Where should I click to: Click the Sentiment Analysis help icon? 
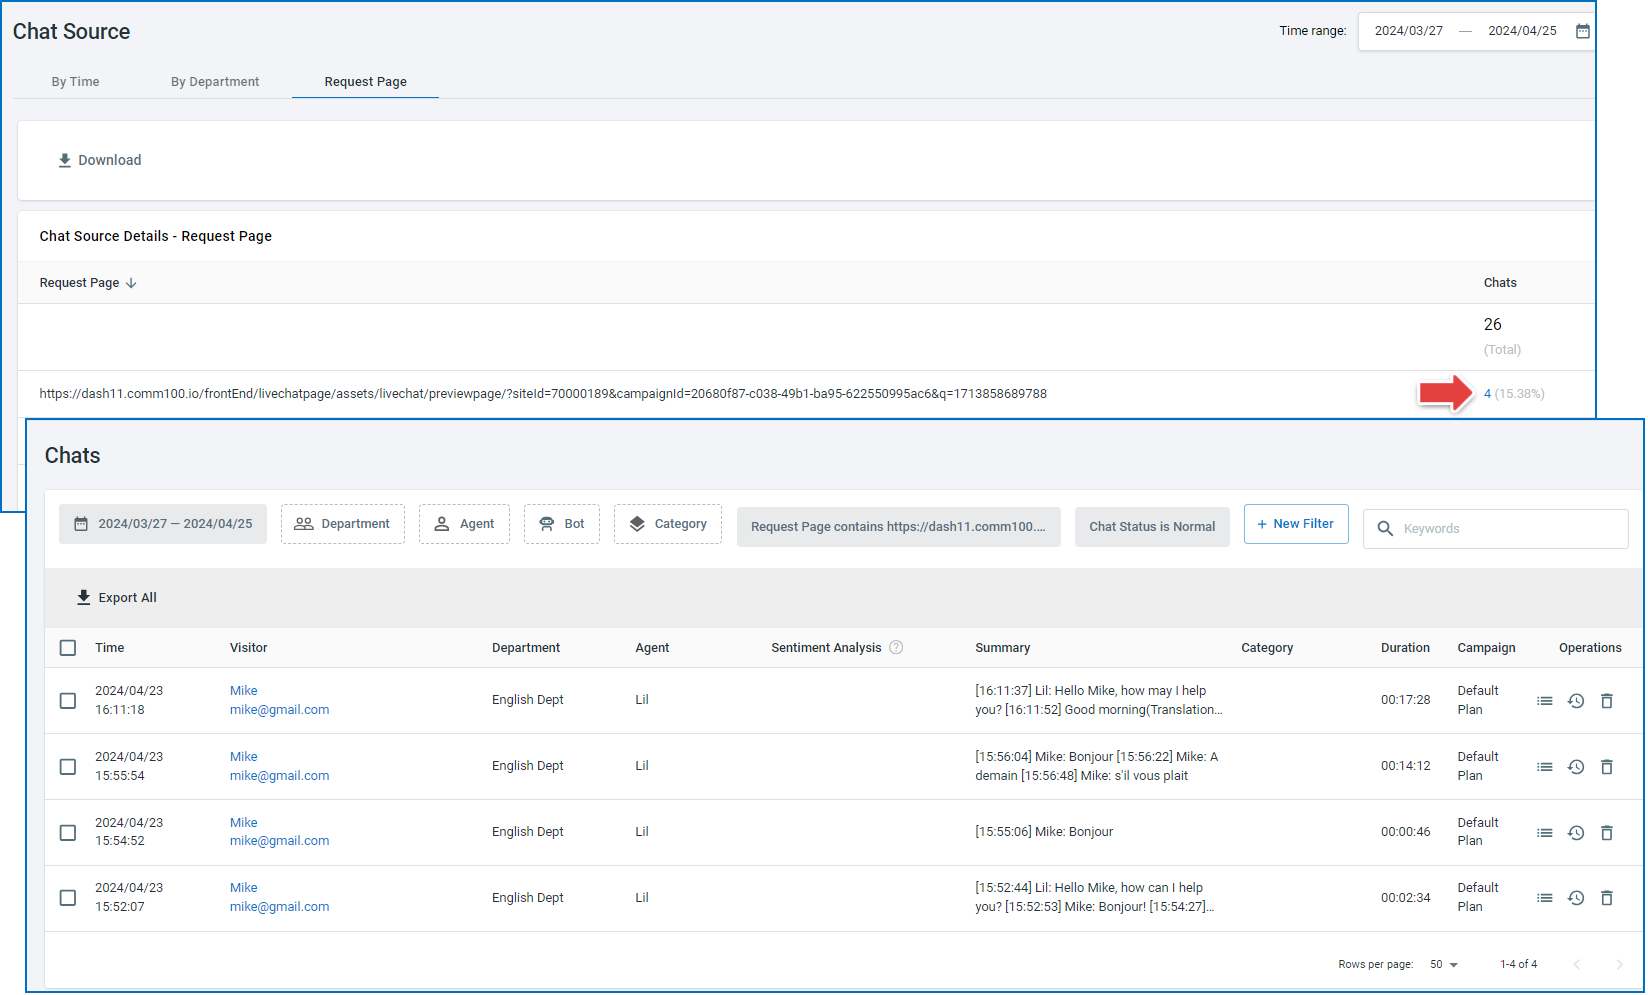[x=896, y=647]
